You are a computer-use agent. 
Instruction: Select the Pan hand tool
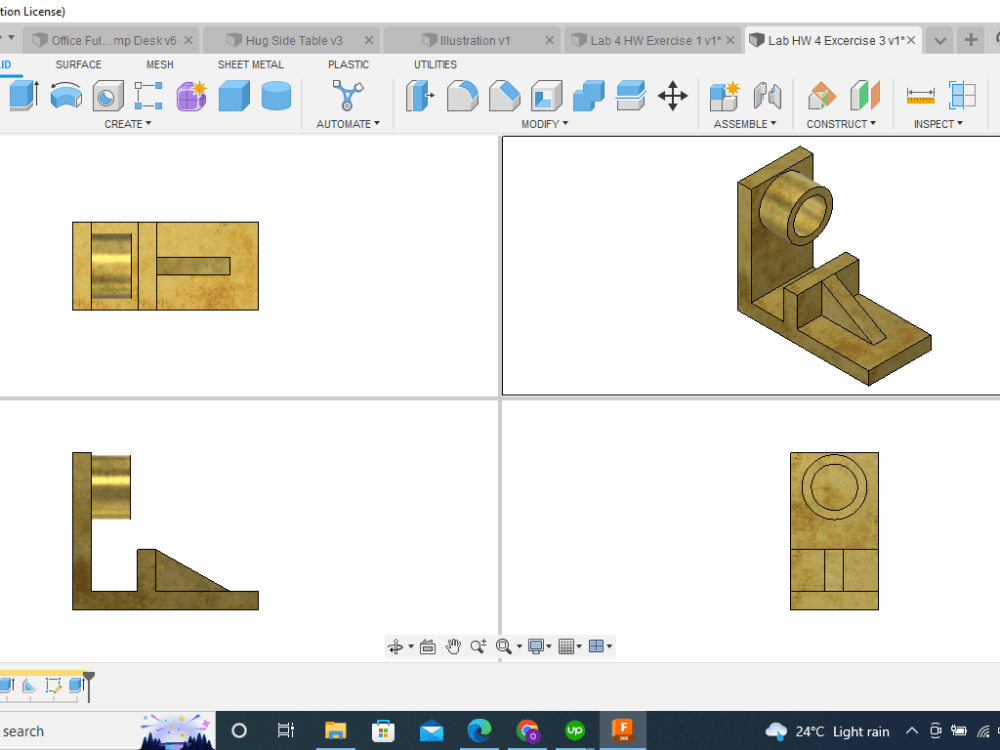coord(453,647)
